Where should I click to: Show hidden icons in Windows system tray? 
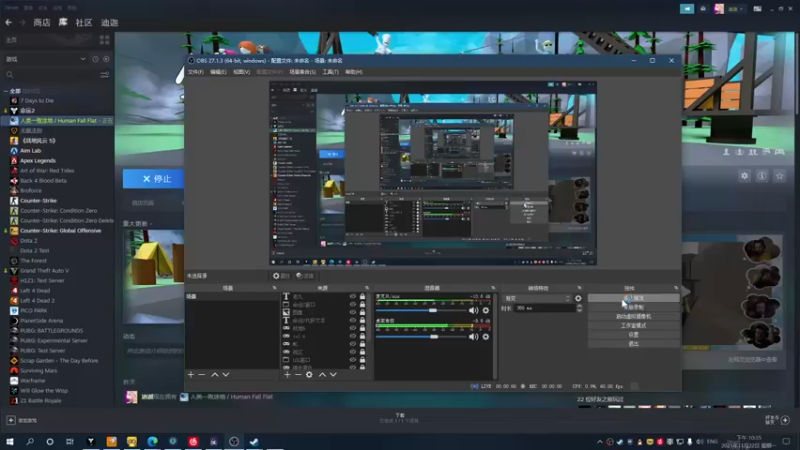click(x=599, y=441)
